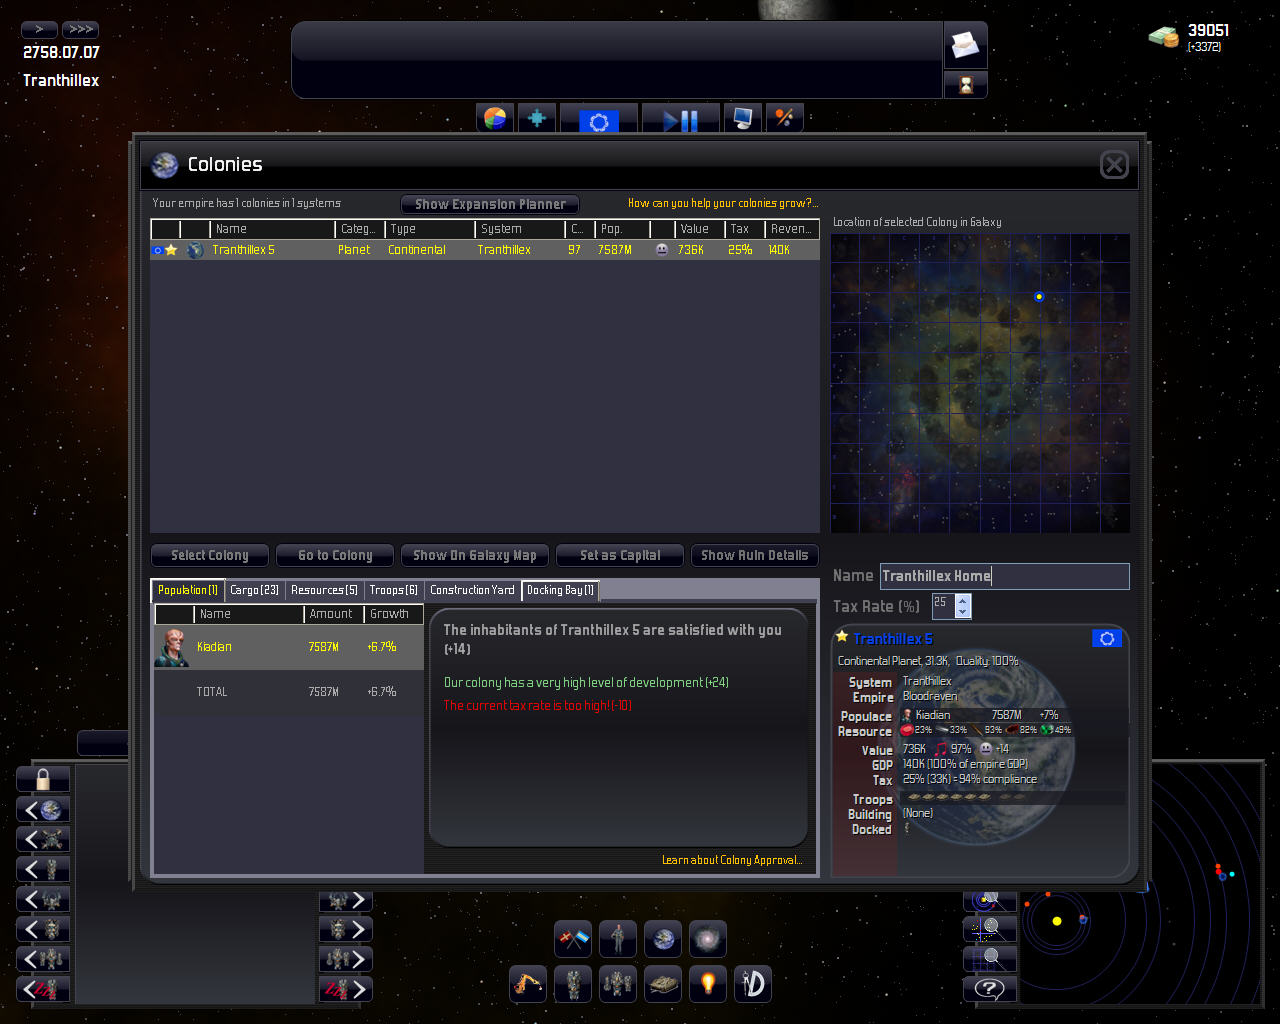Click the diplomacy crossed flags icon
Viewport: 1280px width, 1024px height.
pyautogui.click(x=573, y=939)
